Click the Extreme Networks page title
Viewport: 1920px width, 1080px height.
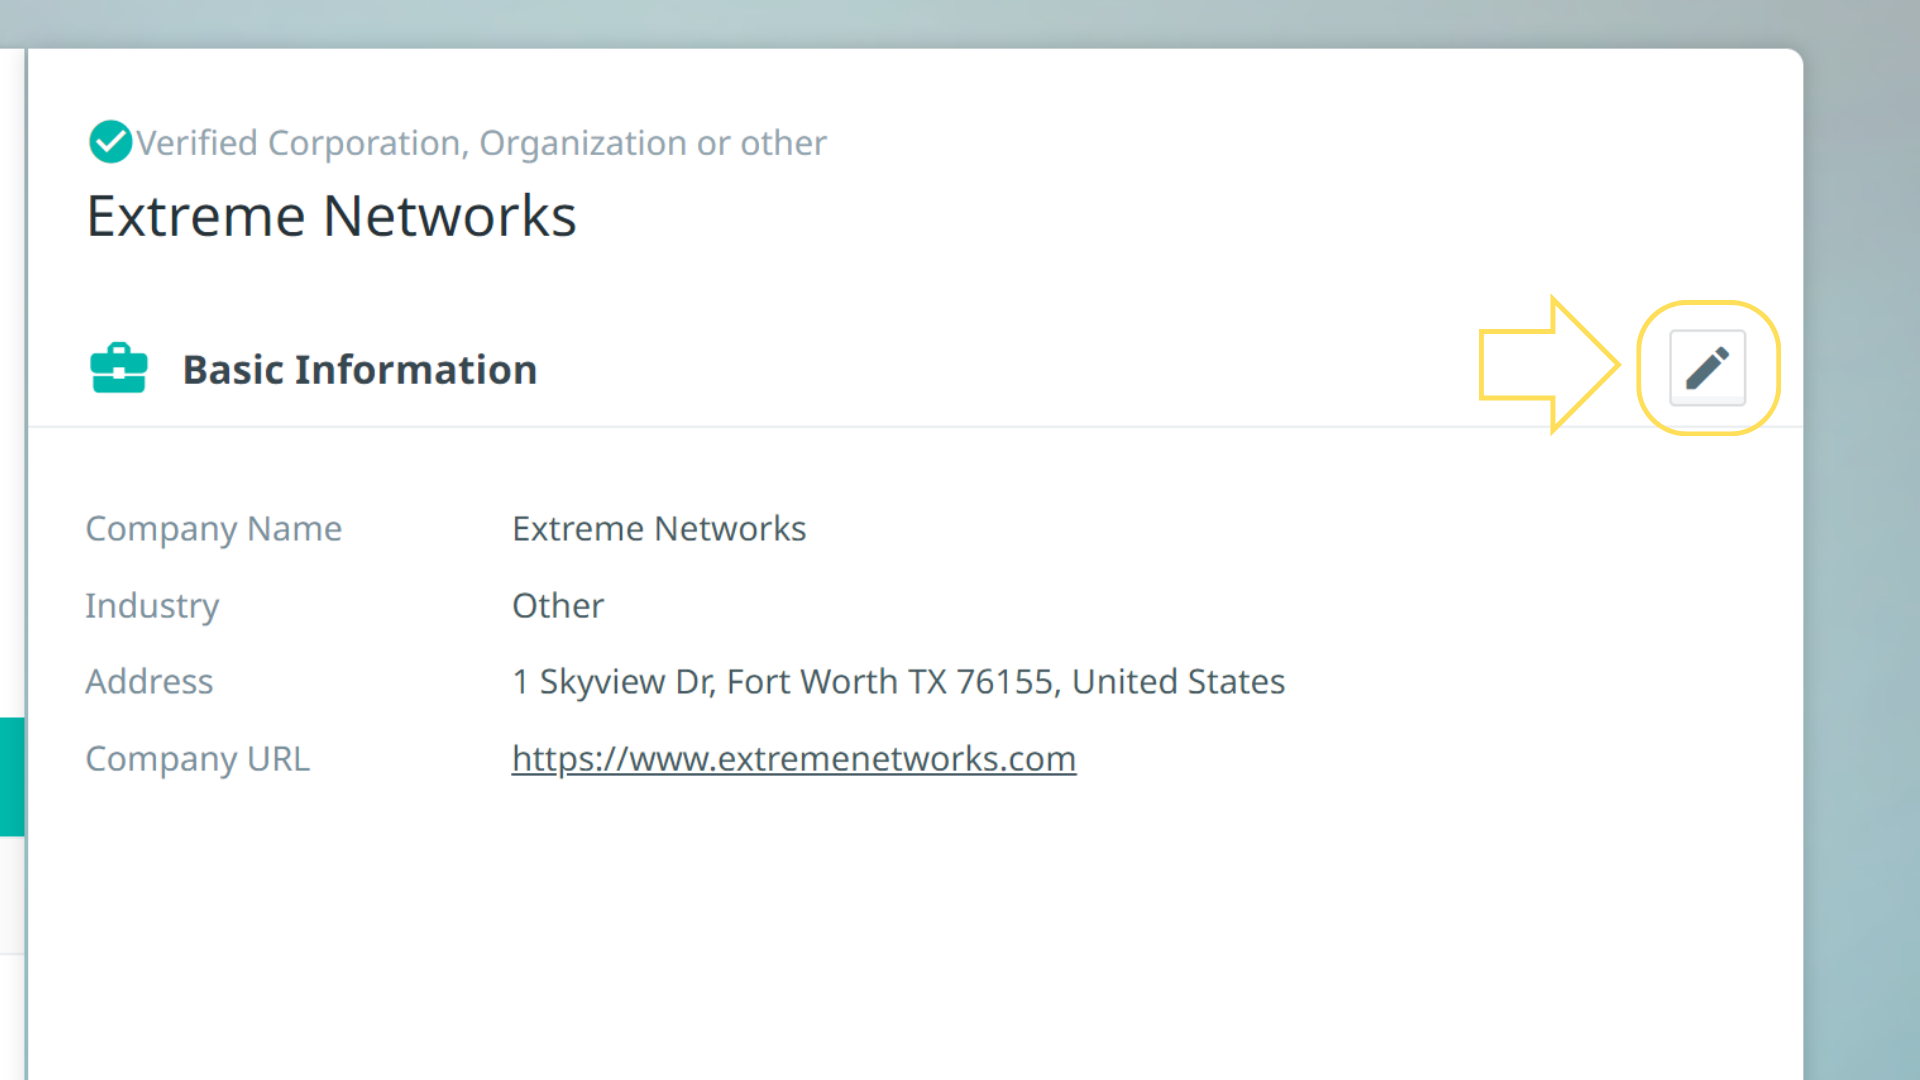(331, 216)
